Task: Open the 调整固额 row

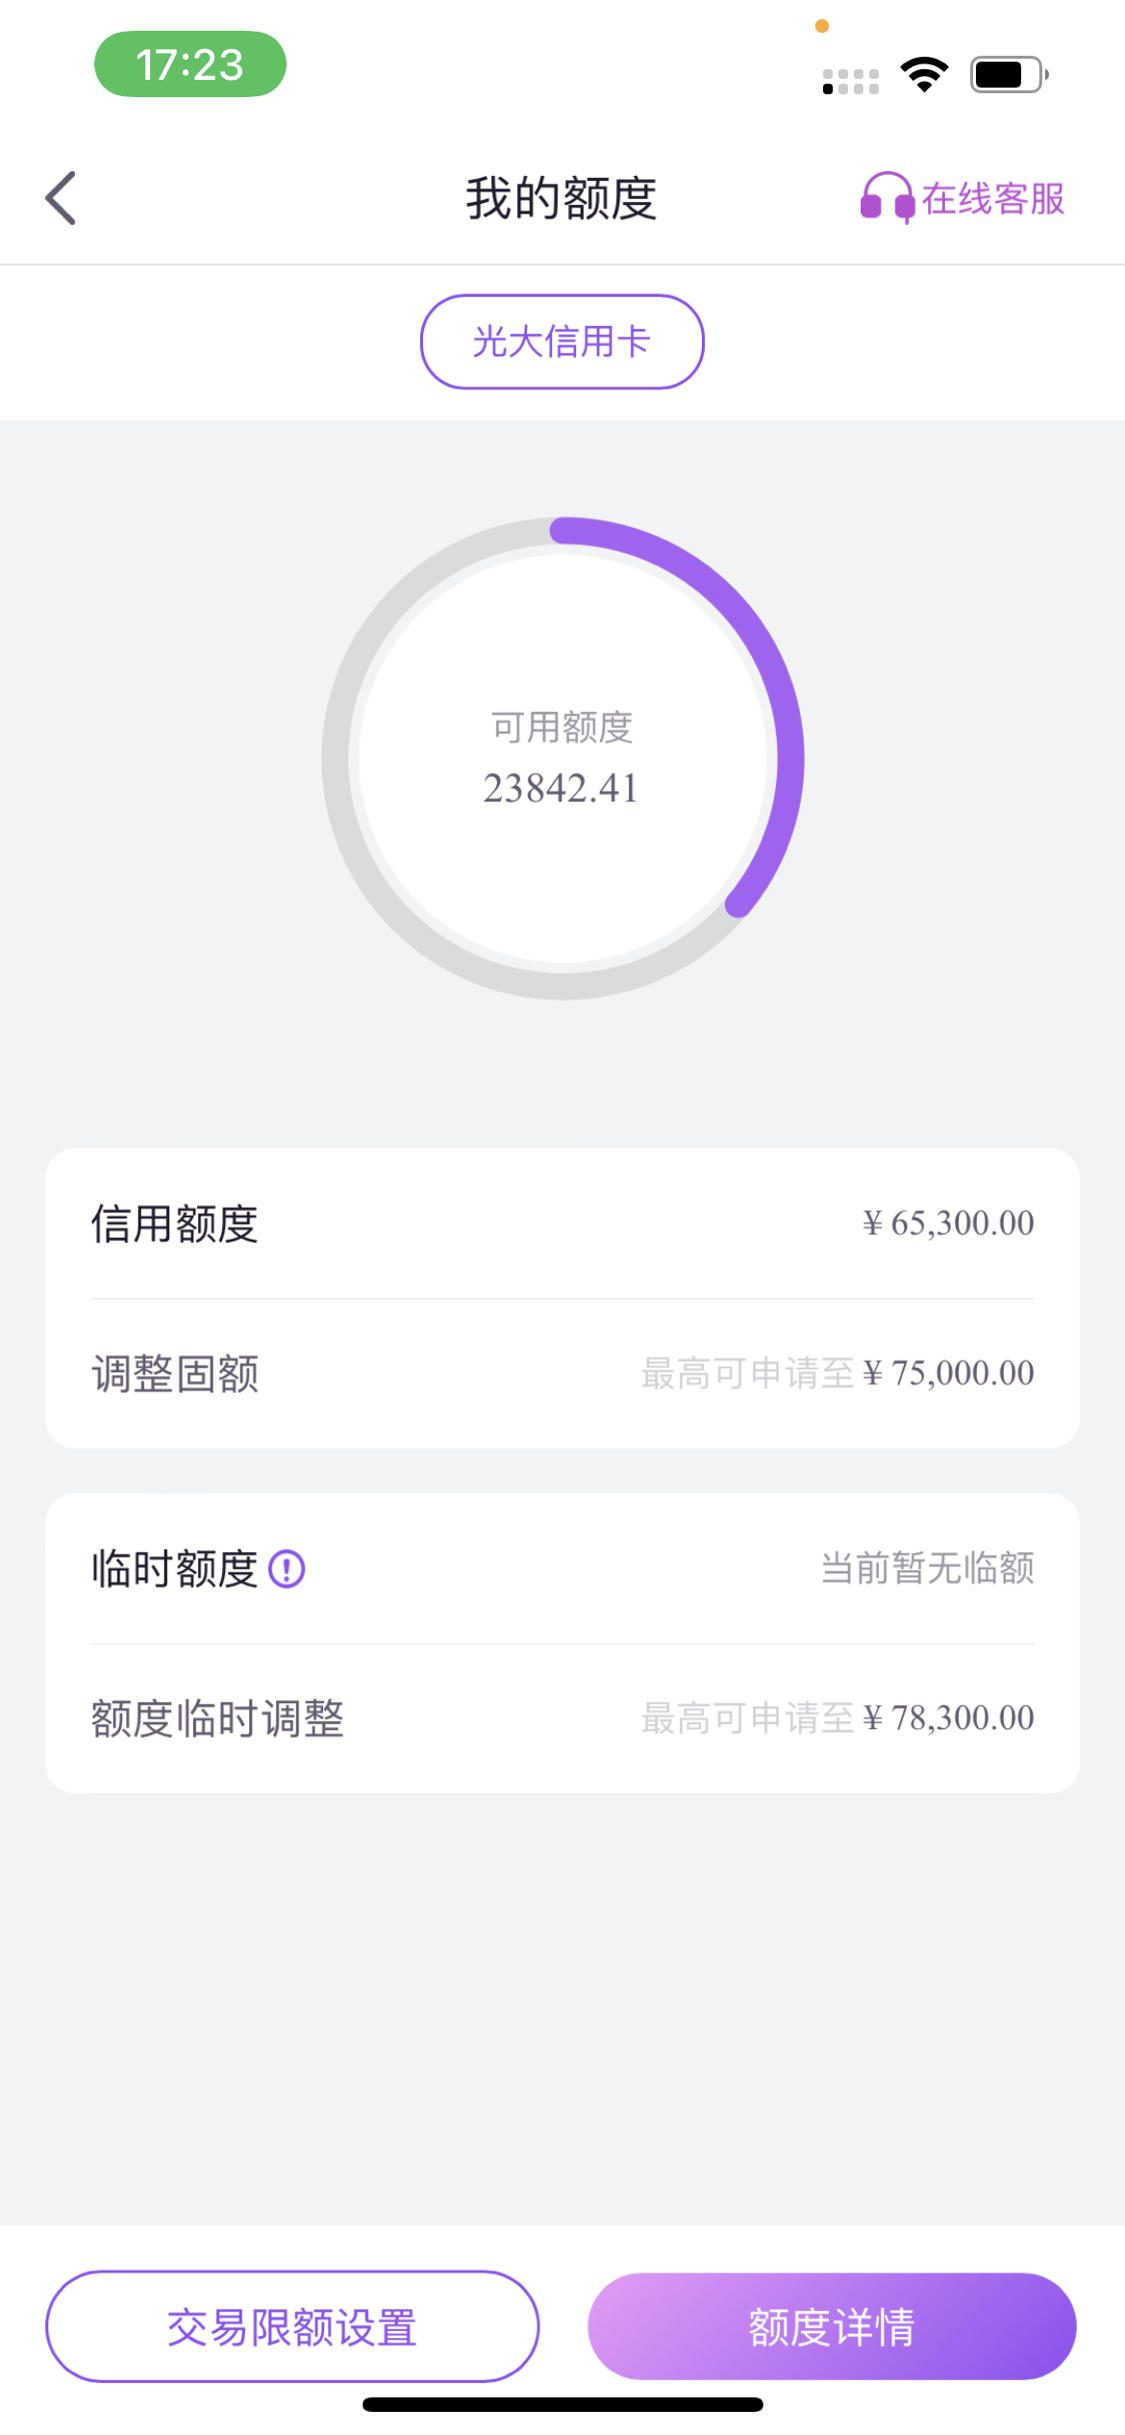Action: point(562,1373)
